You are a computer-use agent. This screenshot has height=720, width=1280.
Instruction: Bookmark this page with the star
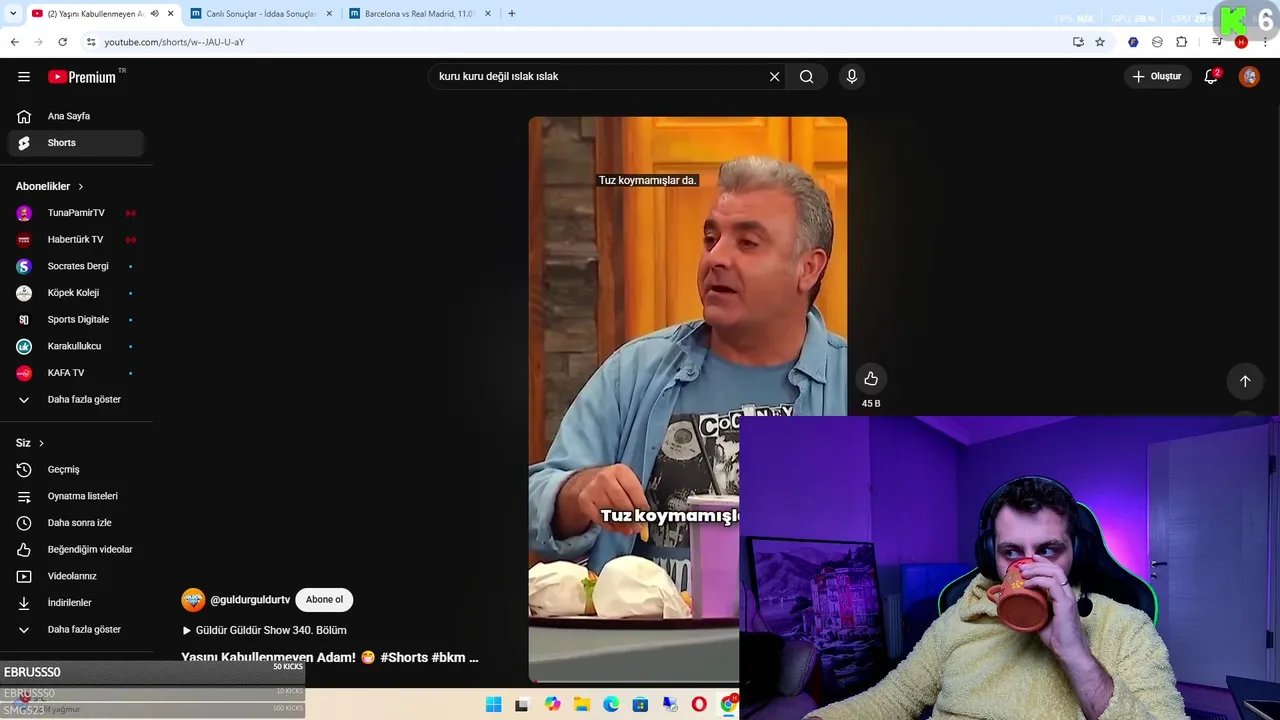(1100, 42)
